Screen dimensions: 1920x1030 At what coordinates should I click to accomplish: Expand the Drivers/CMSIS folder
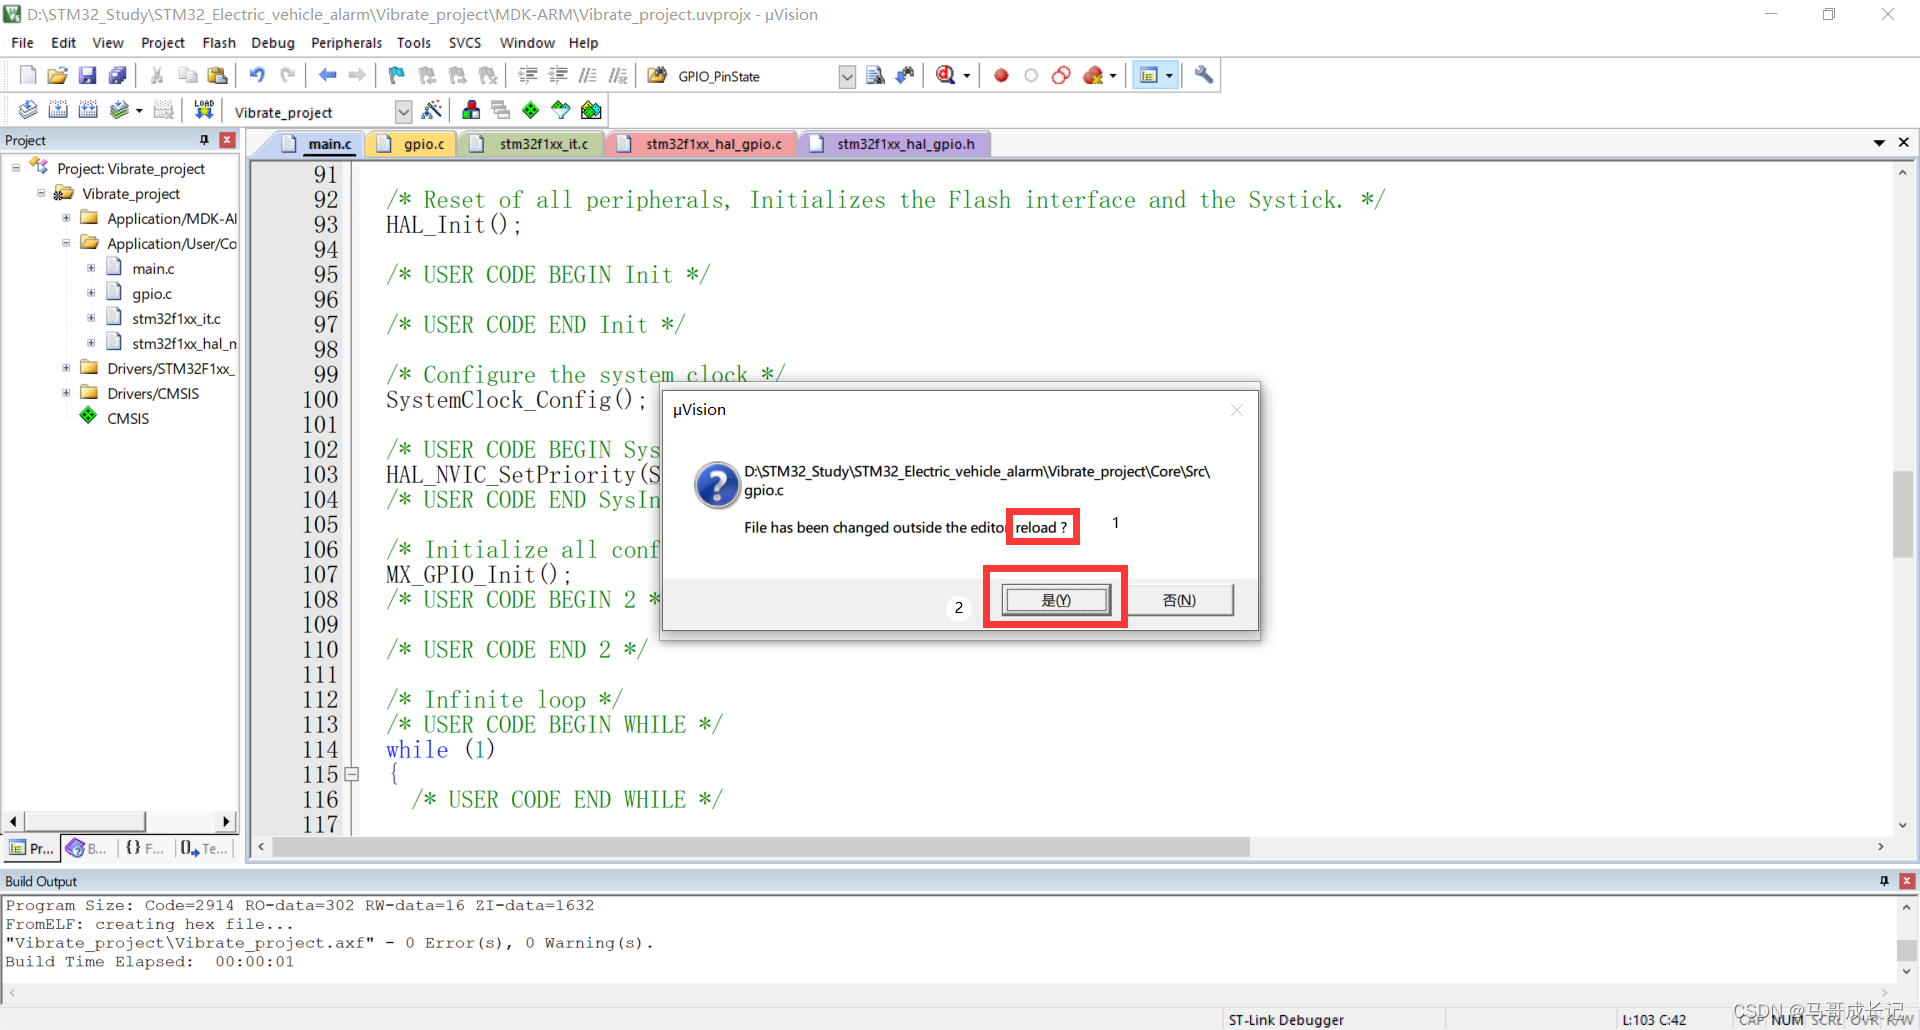click(x=66, y=393)
